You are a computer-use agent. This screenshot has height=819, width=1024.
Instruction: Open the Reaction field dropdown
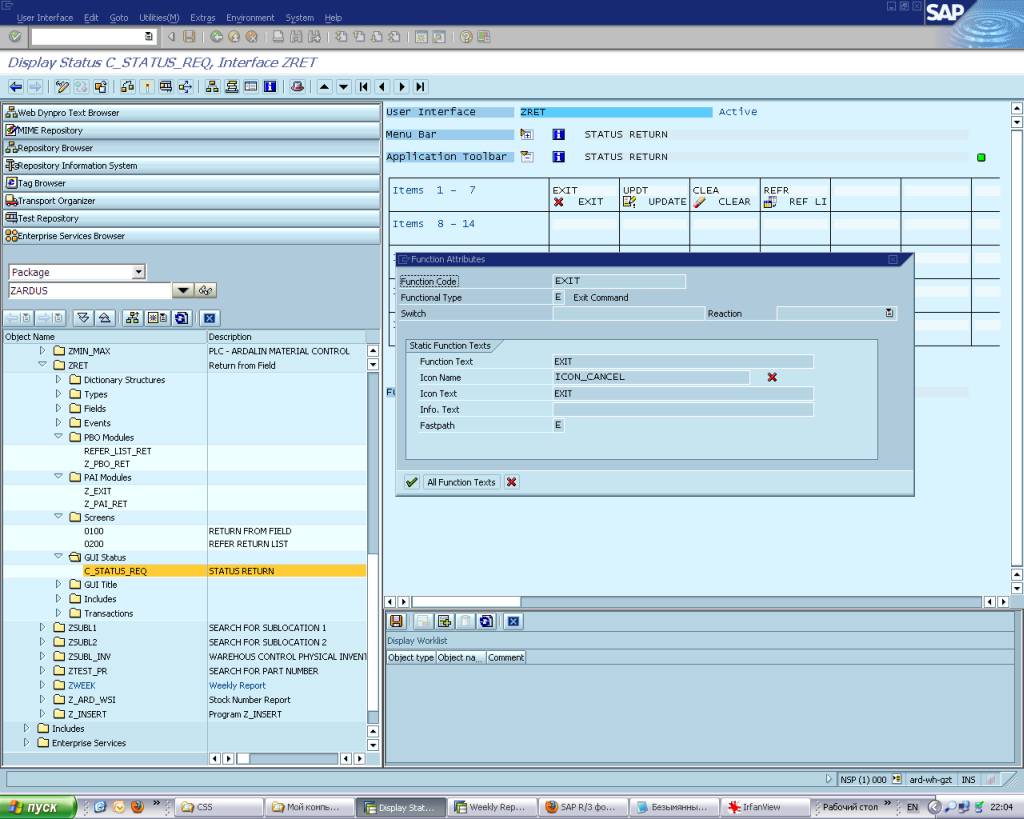[889, 313]
